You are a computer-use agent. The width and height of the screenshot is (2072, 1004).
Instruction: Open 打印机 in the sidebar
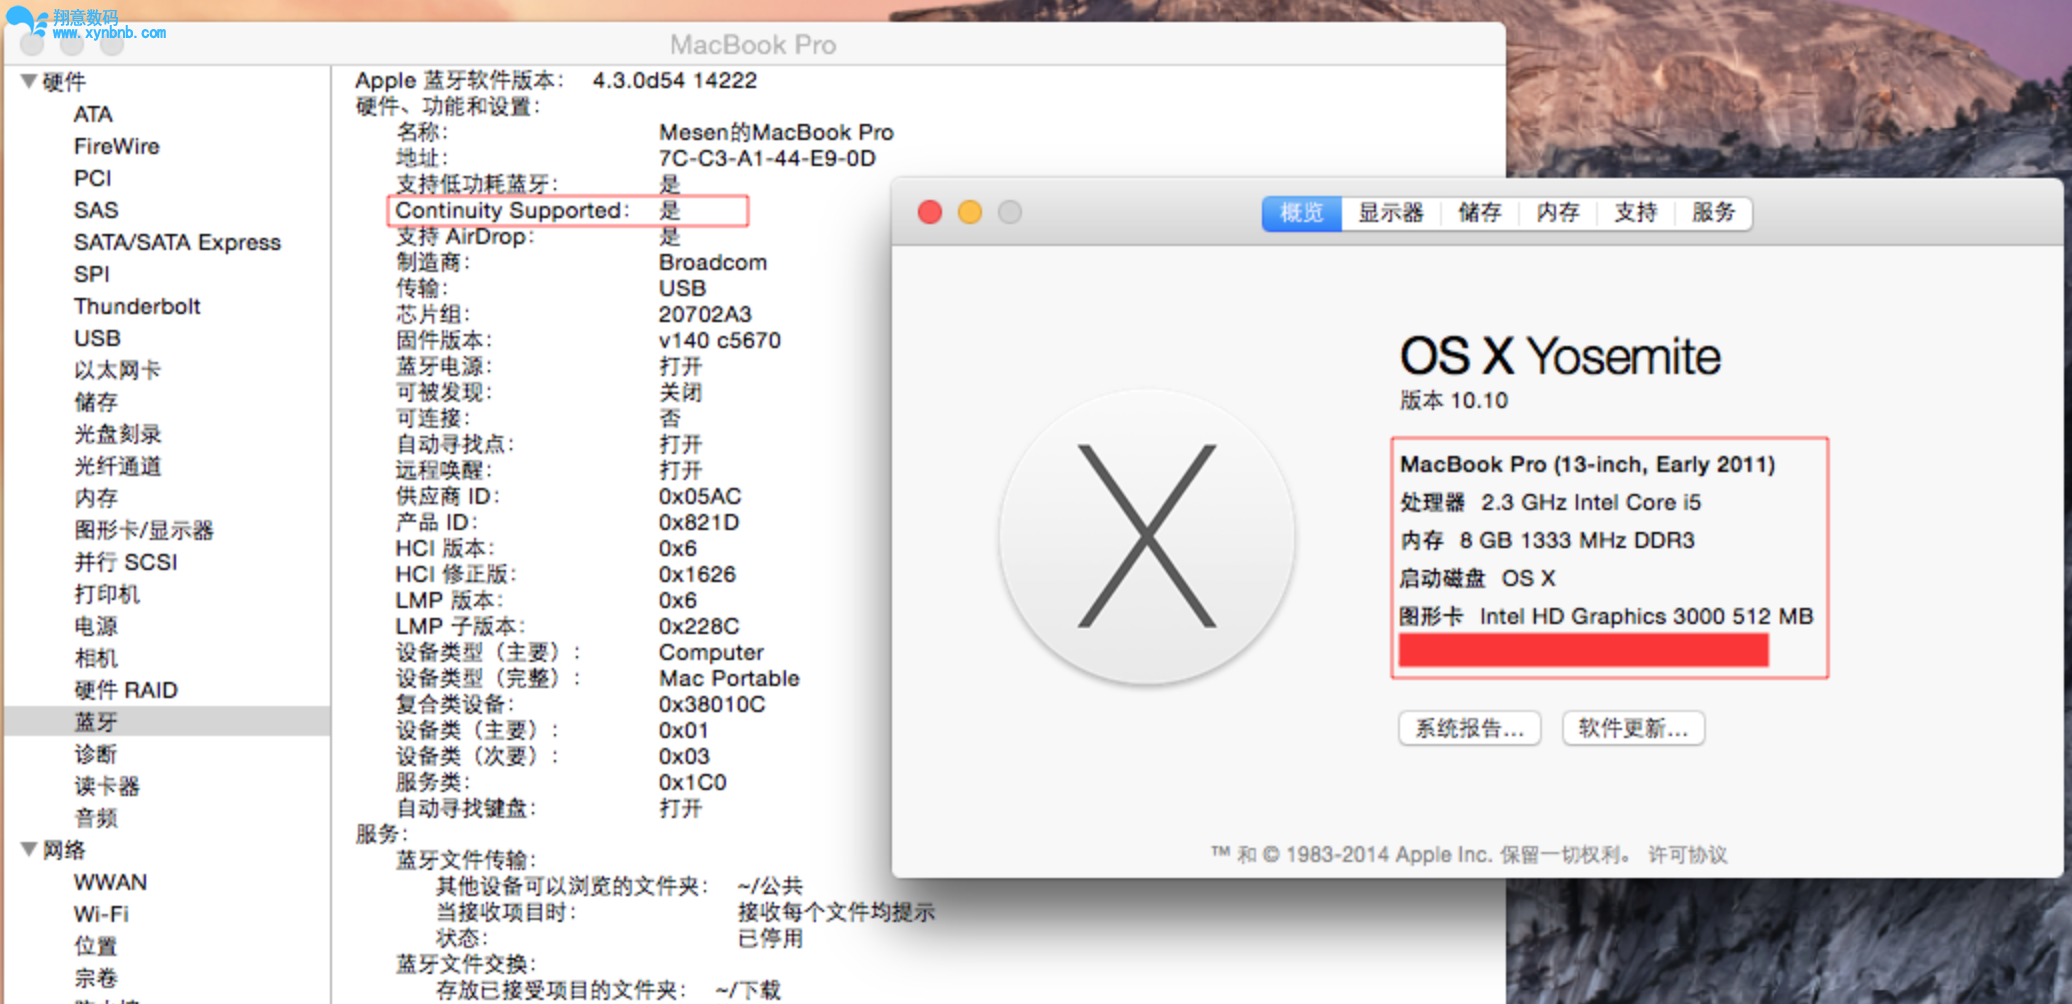tap(106, 594)
